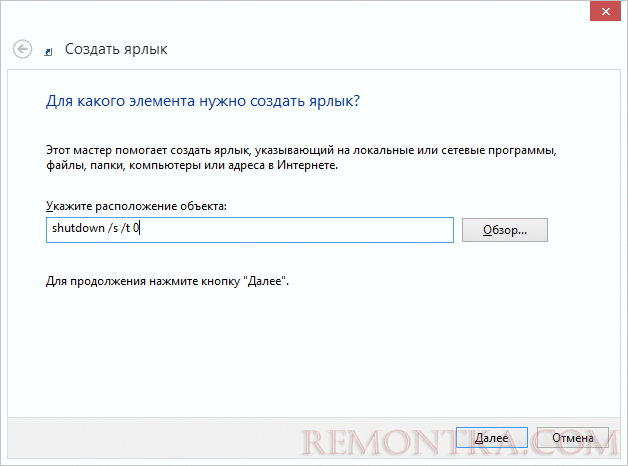The image size is (628, 466).
Task: Close the Create Shortcut dialog
Action: (605, 12)
